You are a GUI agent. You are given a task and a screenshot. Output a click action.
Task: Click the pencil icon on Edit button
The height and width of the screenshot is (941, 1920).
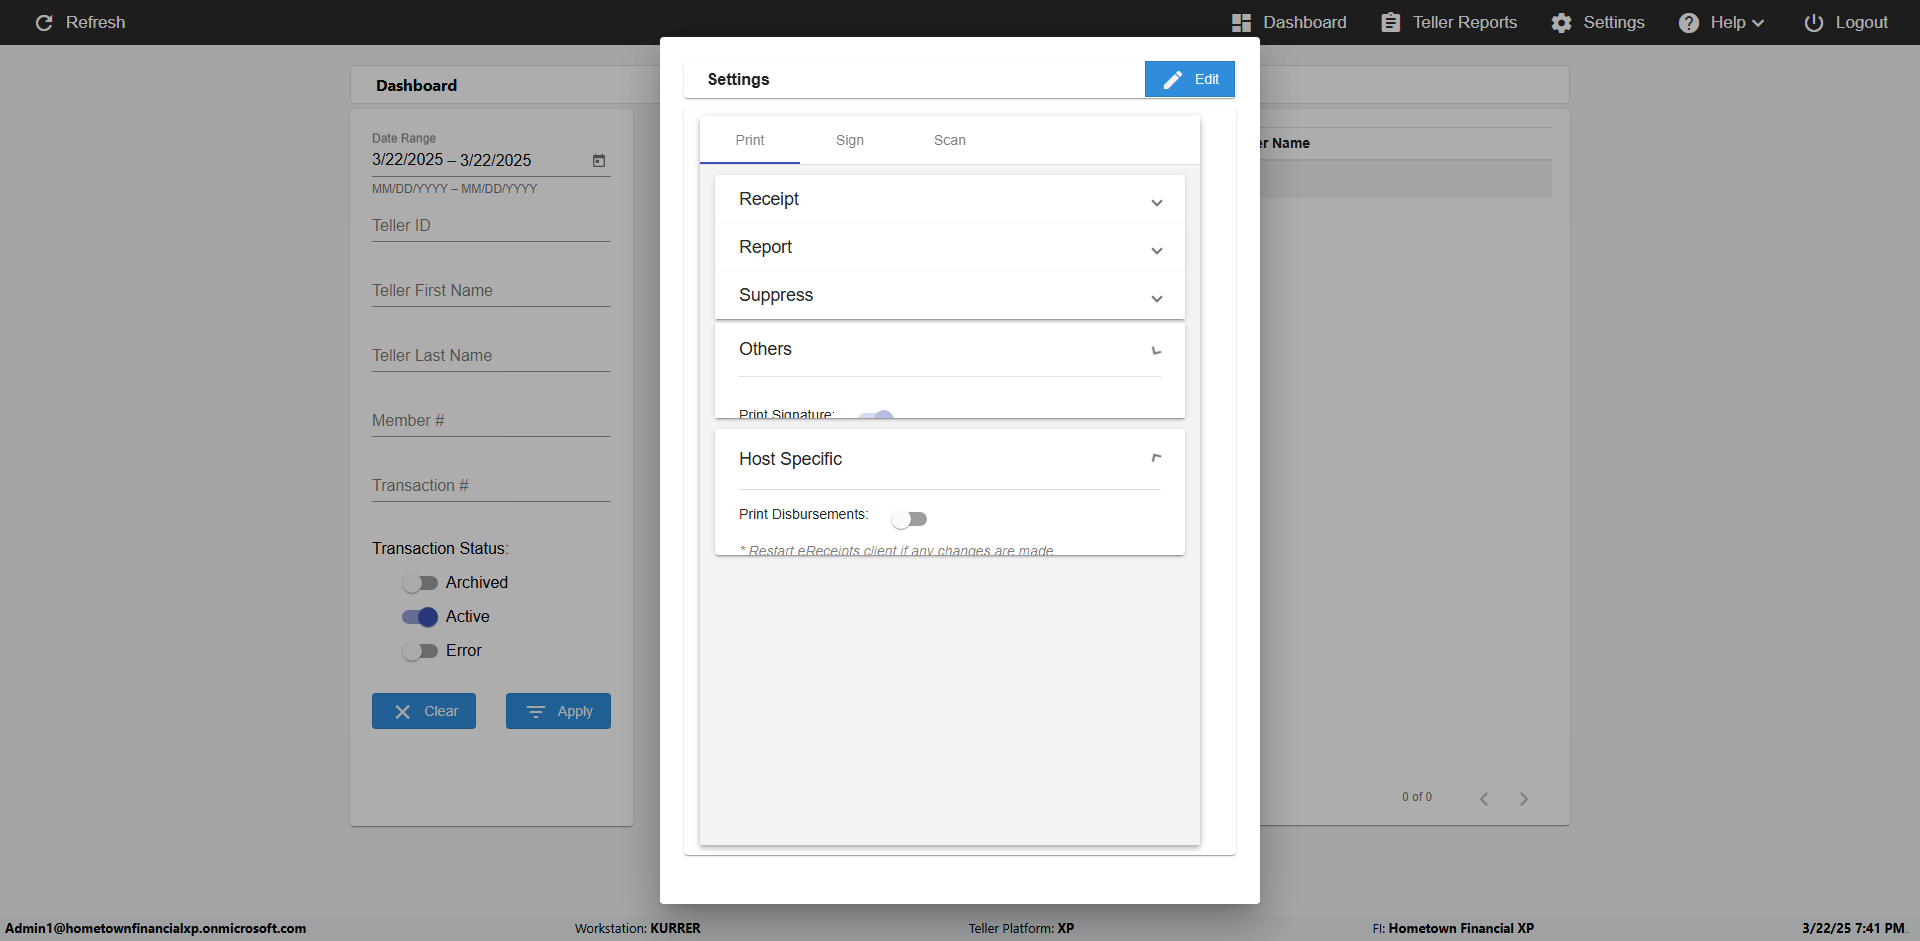point(1172,79)
